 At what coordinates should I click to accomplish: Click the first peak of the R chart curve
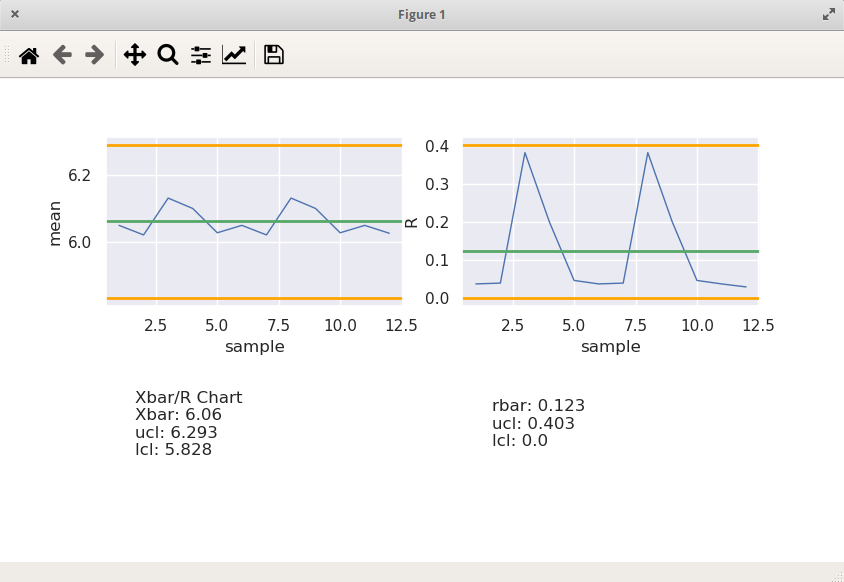point(525,153)
